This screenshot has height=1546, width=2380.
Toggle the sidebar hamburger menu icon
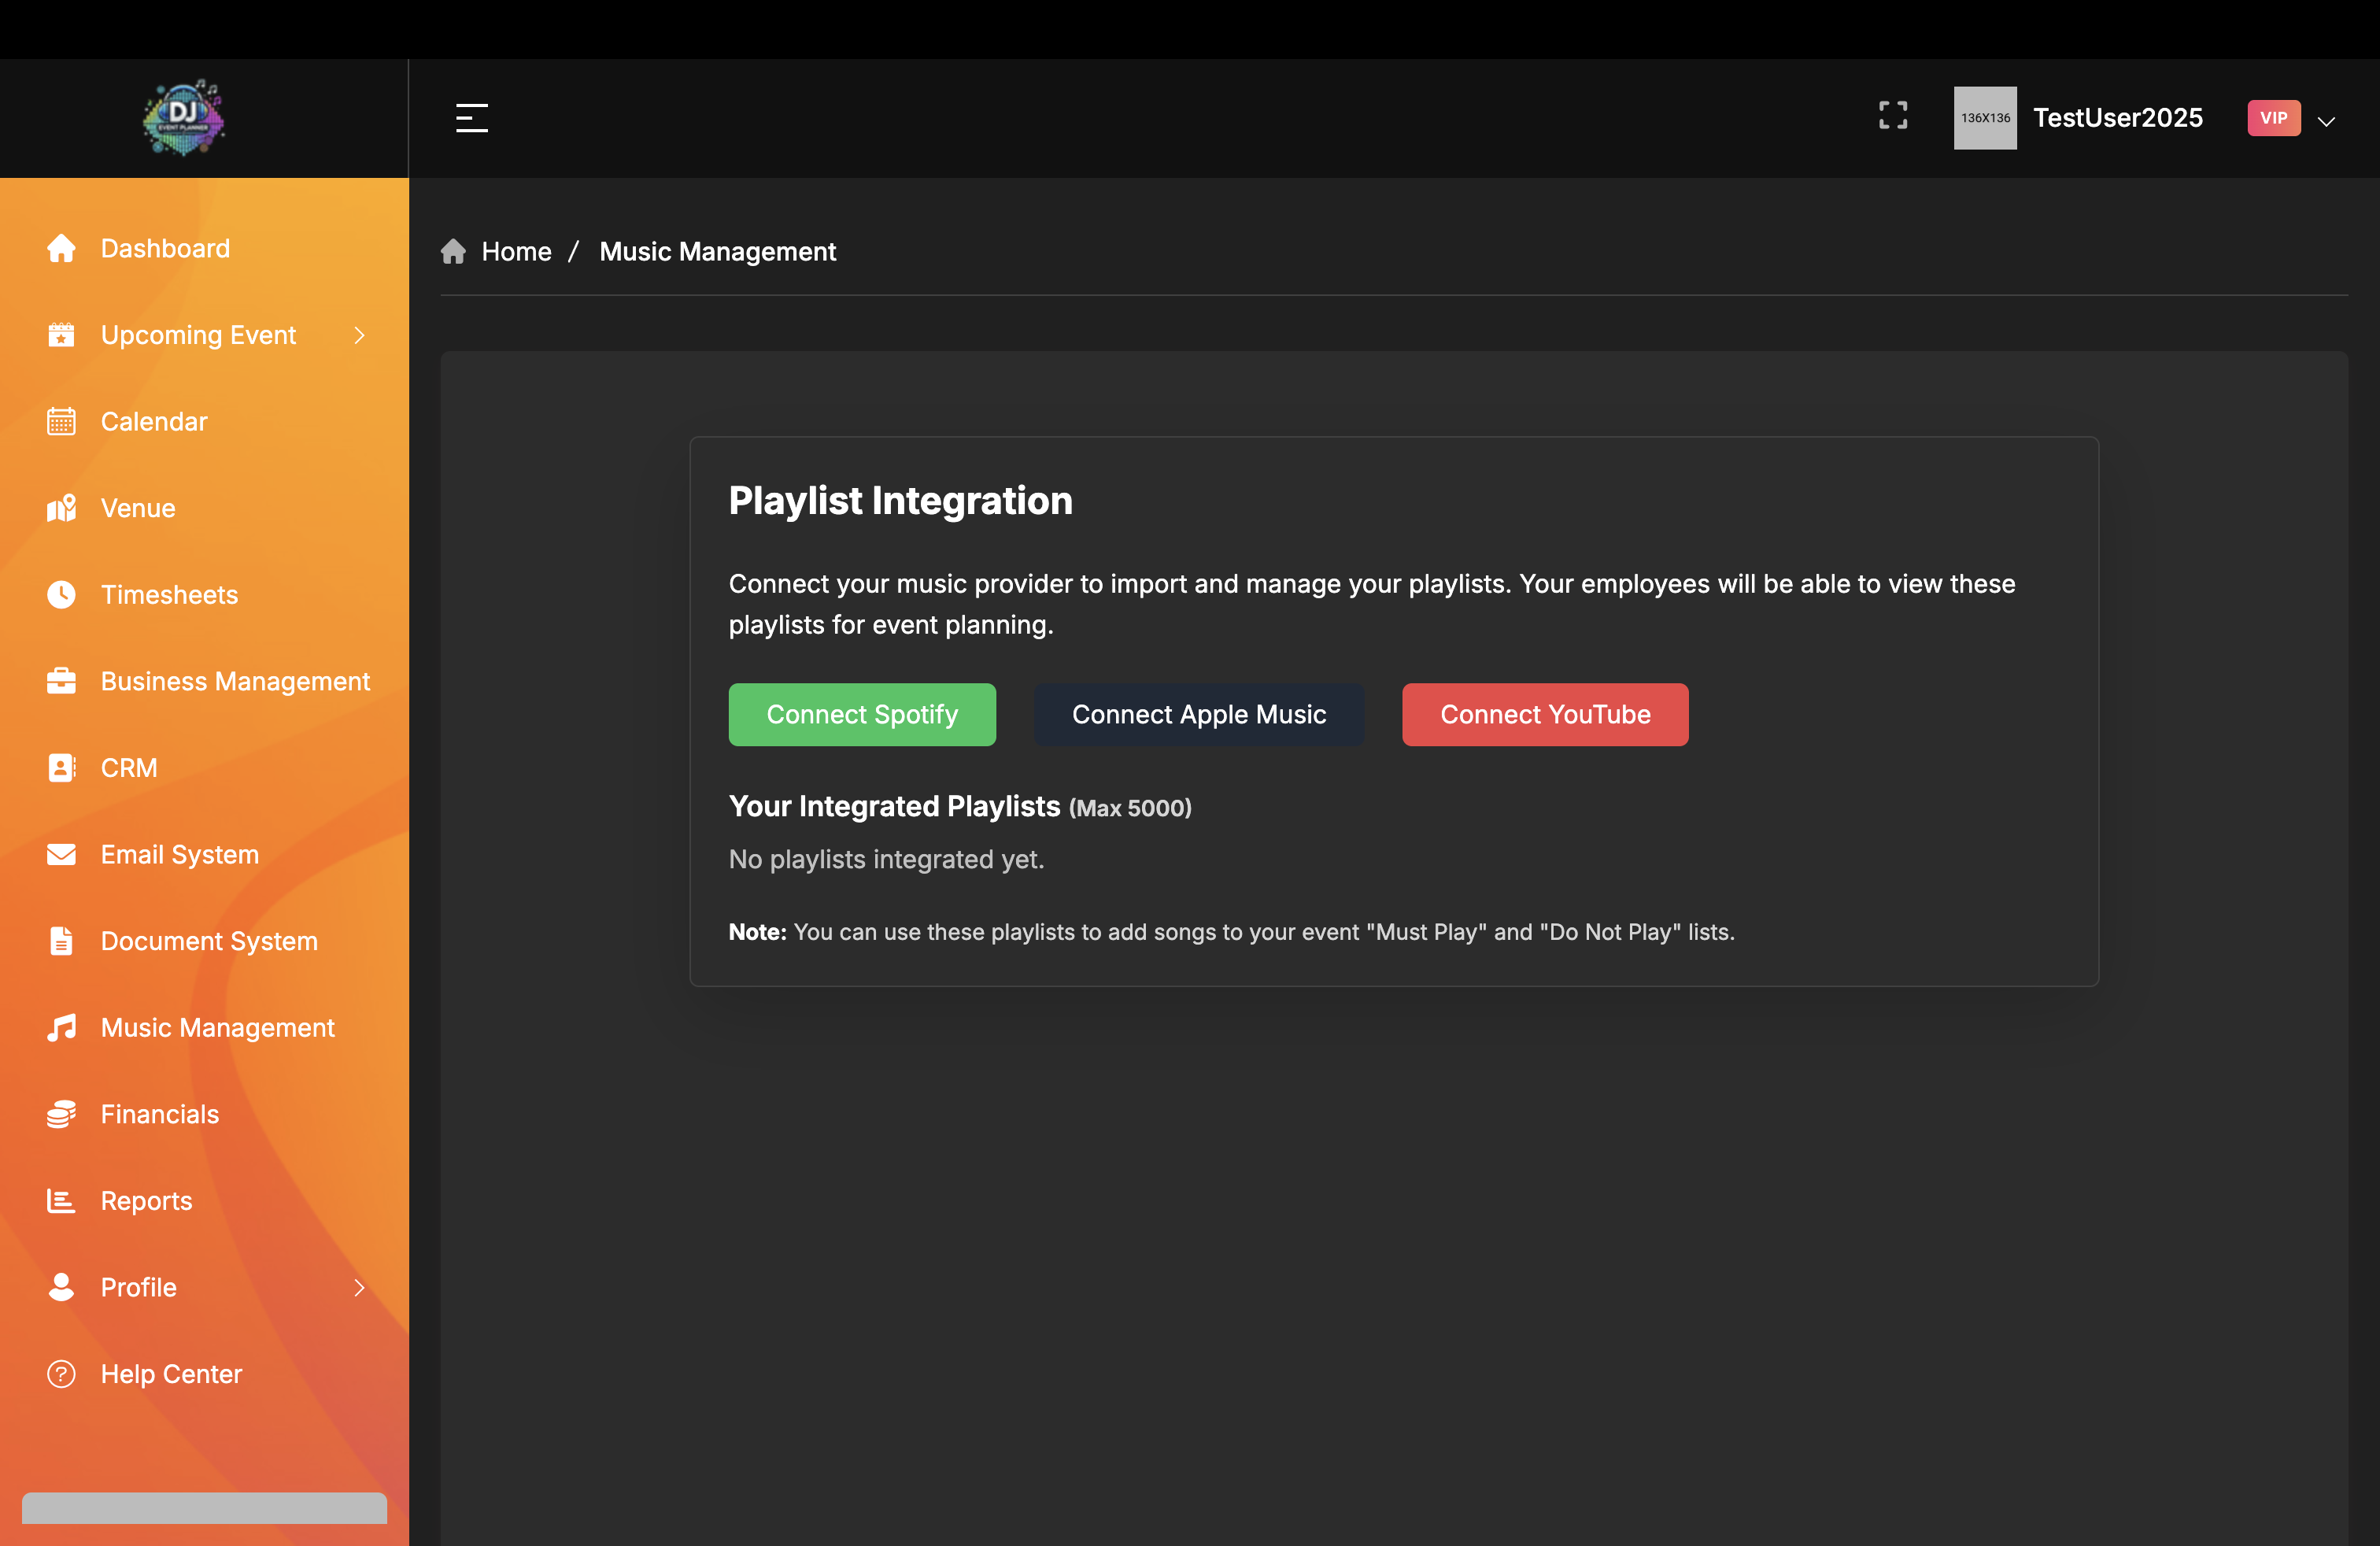coord(472,118)
